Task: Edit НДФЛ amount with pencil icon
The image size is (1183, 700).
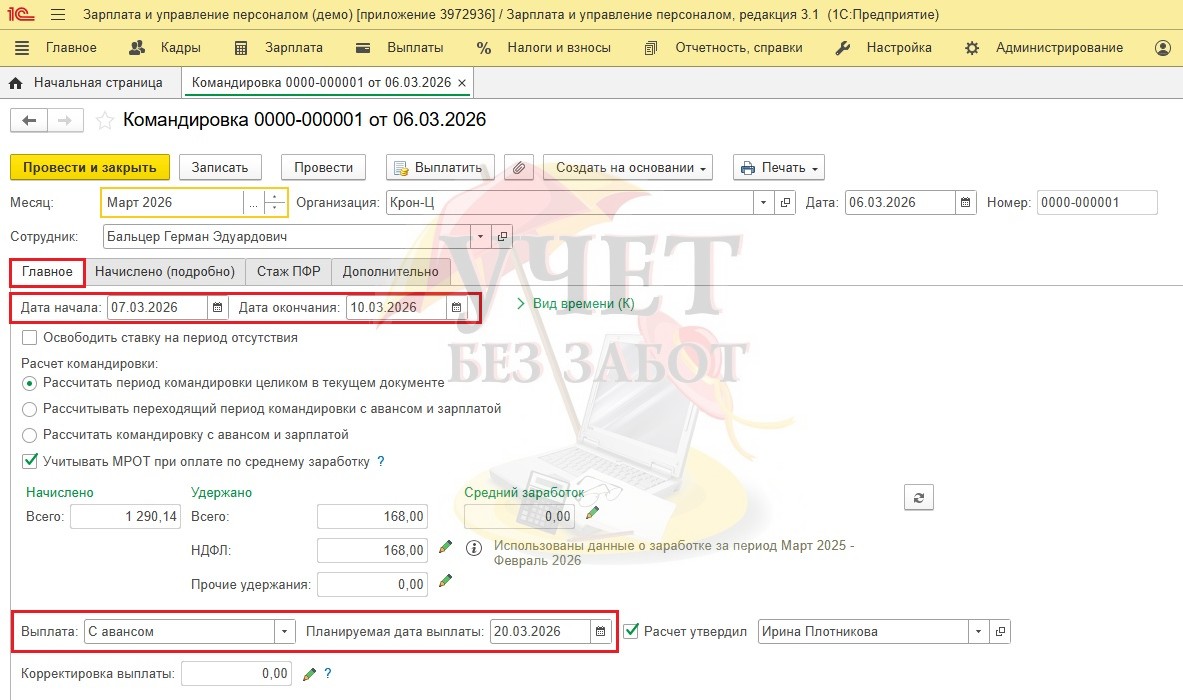Action: 446,548
